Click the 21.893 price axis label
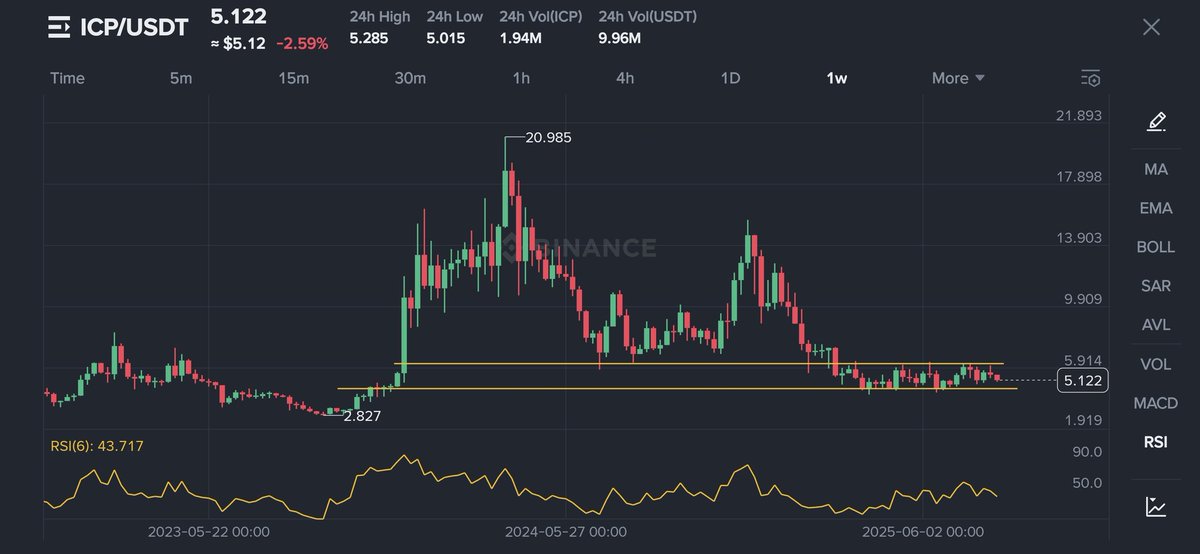The height and width of the screenshot is (554, 1200). tap(1079, 116)
